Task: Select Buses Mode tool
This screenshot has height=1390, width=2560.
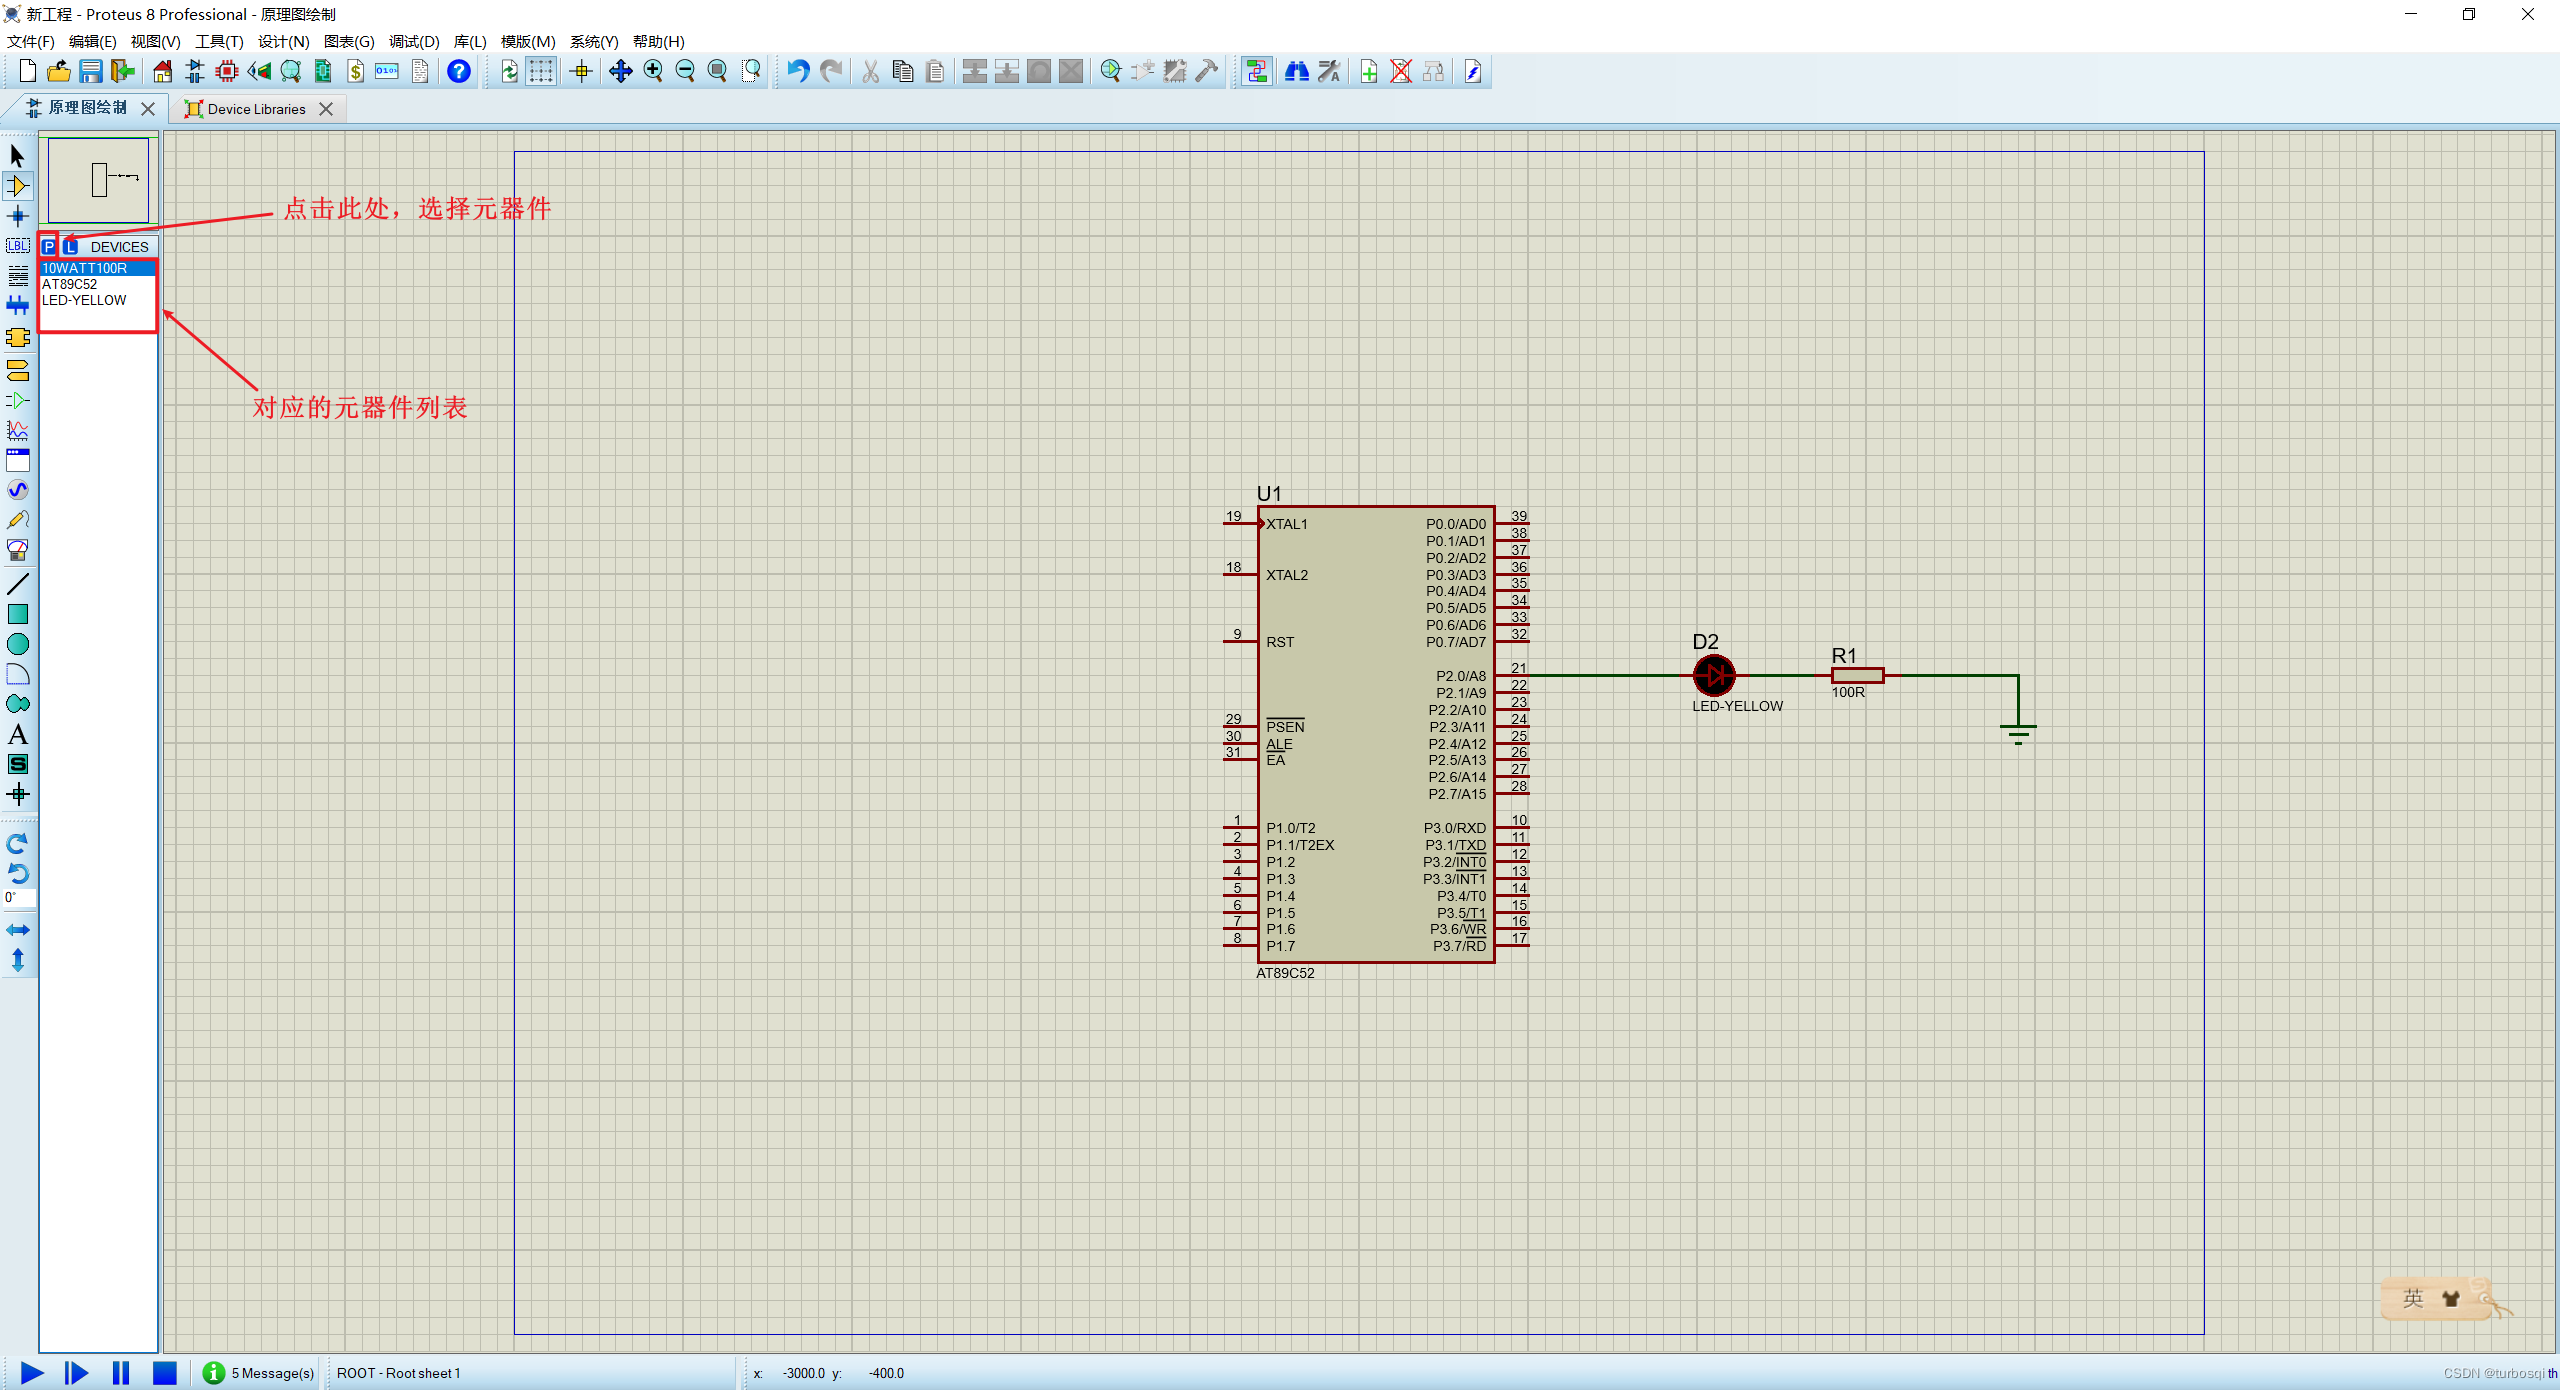Action: tap(17, 306)
